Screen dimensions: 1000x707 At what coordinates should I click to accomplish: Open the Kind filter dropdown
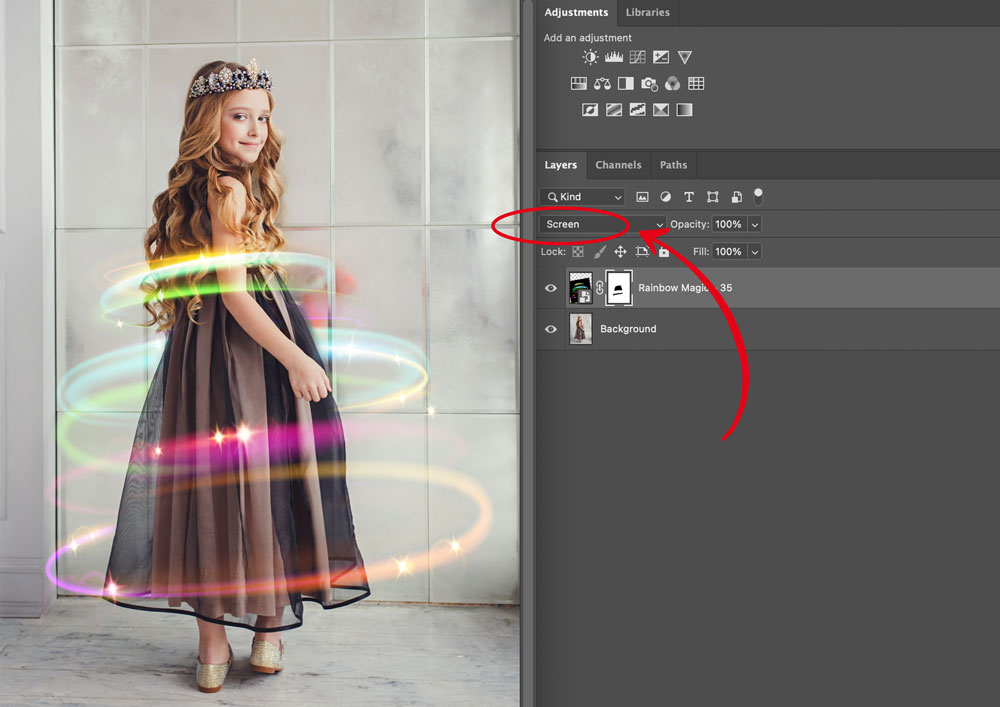coord(582,197)
